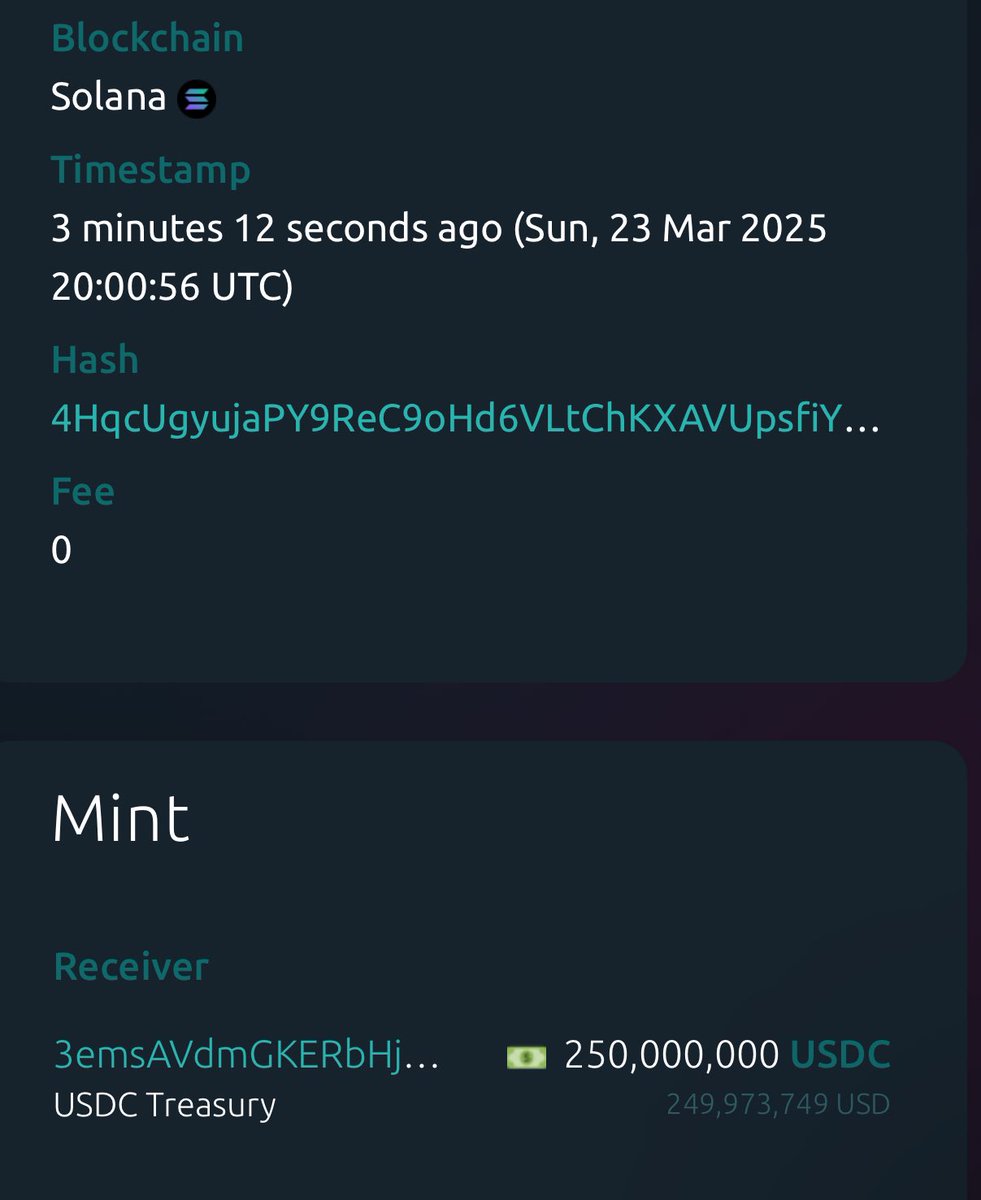Click the Solana blockchain name text
Screen dimensions: 981x1200
point(108,97)
